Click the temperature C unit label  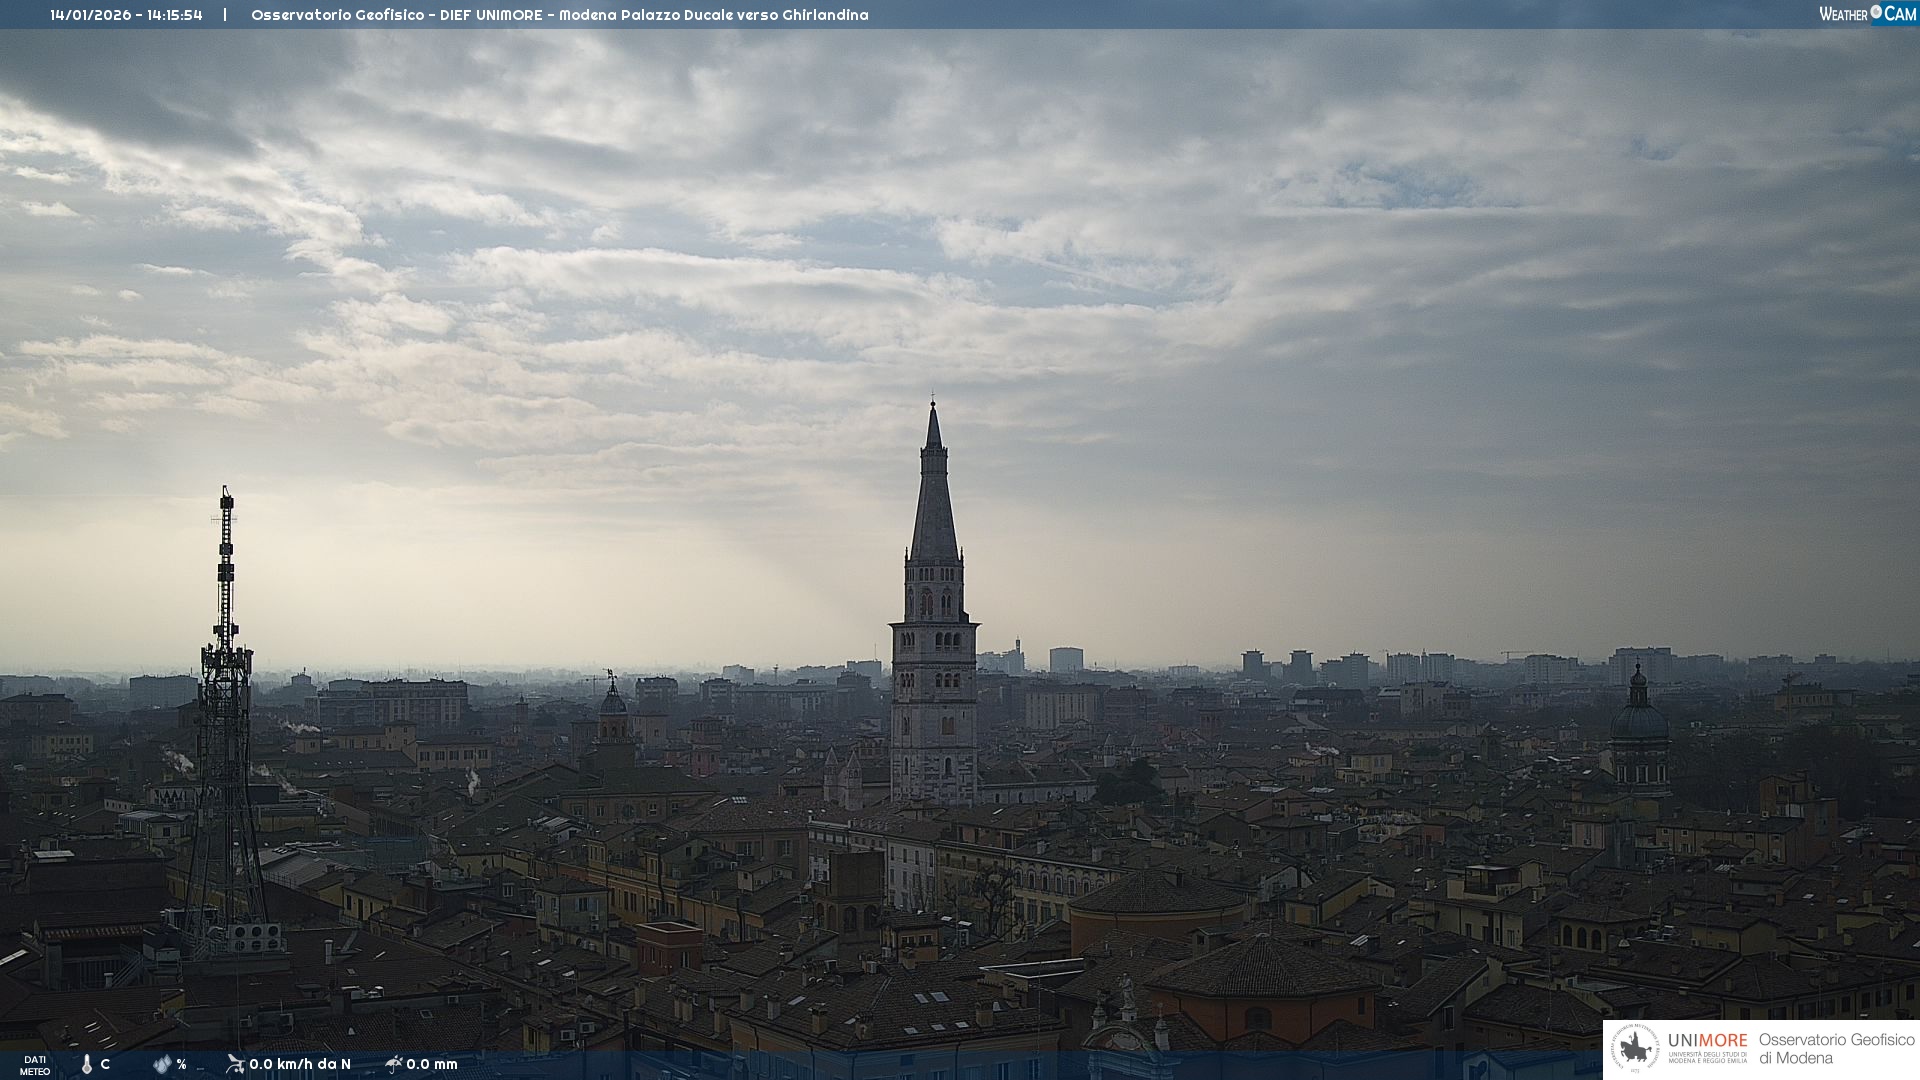(x=105, y=1064)
